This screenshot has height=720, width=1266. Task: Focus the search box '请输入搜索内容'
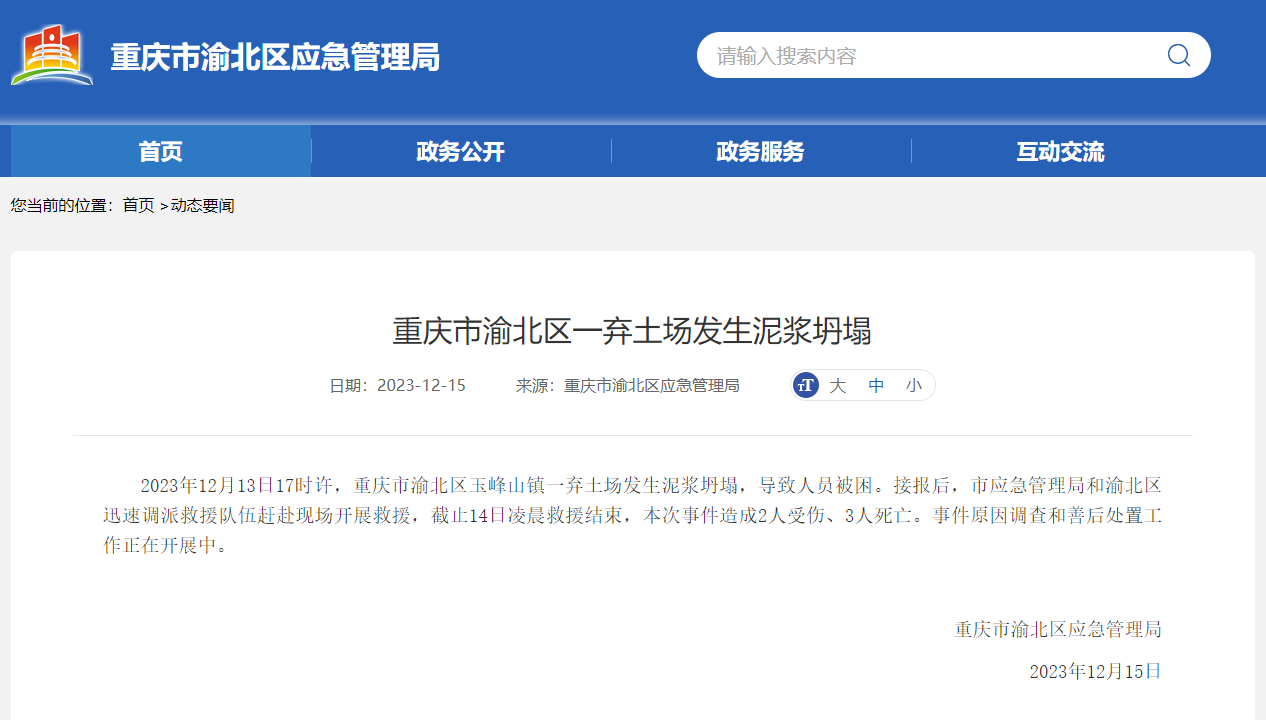(953, 55)
